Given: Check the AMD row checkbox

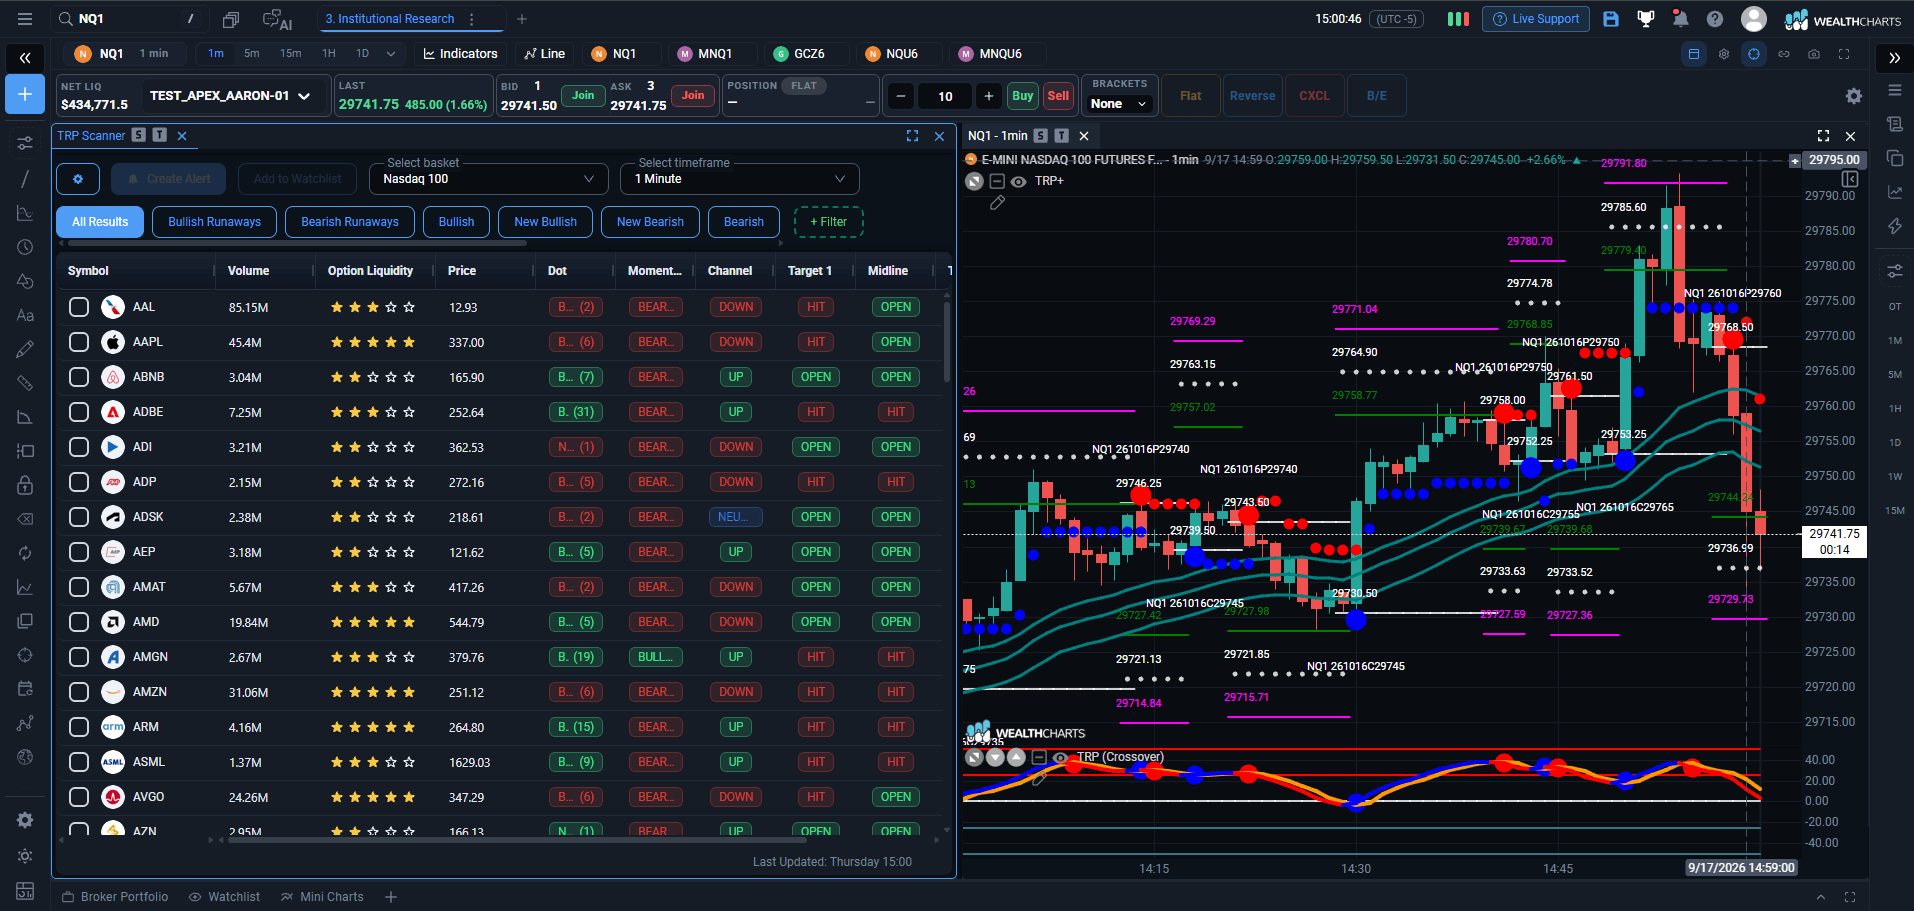Looking at the screenshot, I should click(79, 622).
